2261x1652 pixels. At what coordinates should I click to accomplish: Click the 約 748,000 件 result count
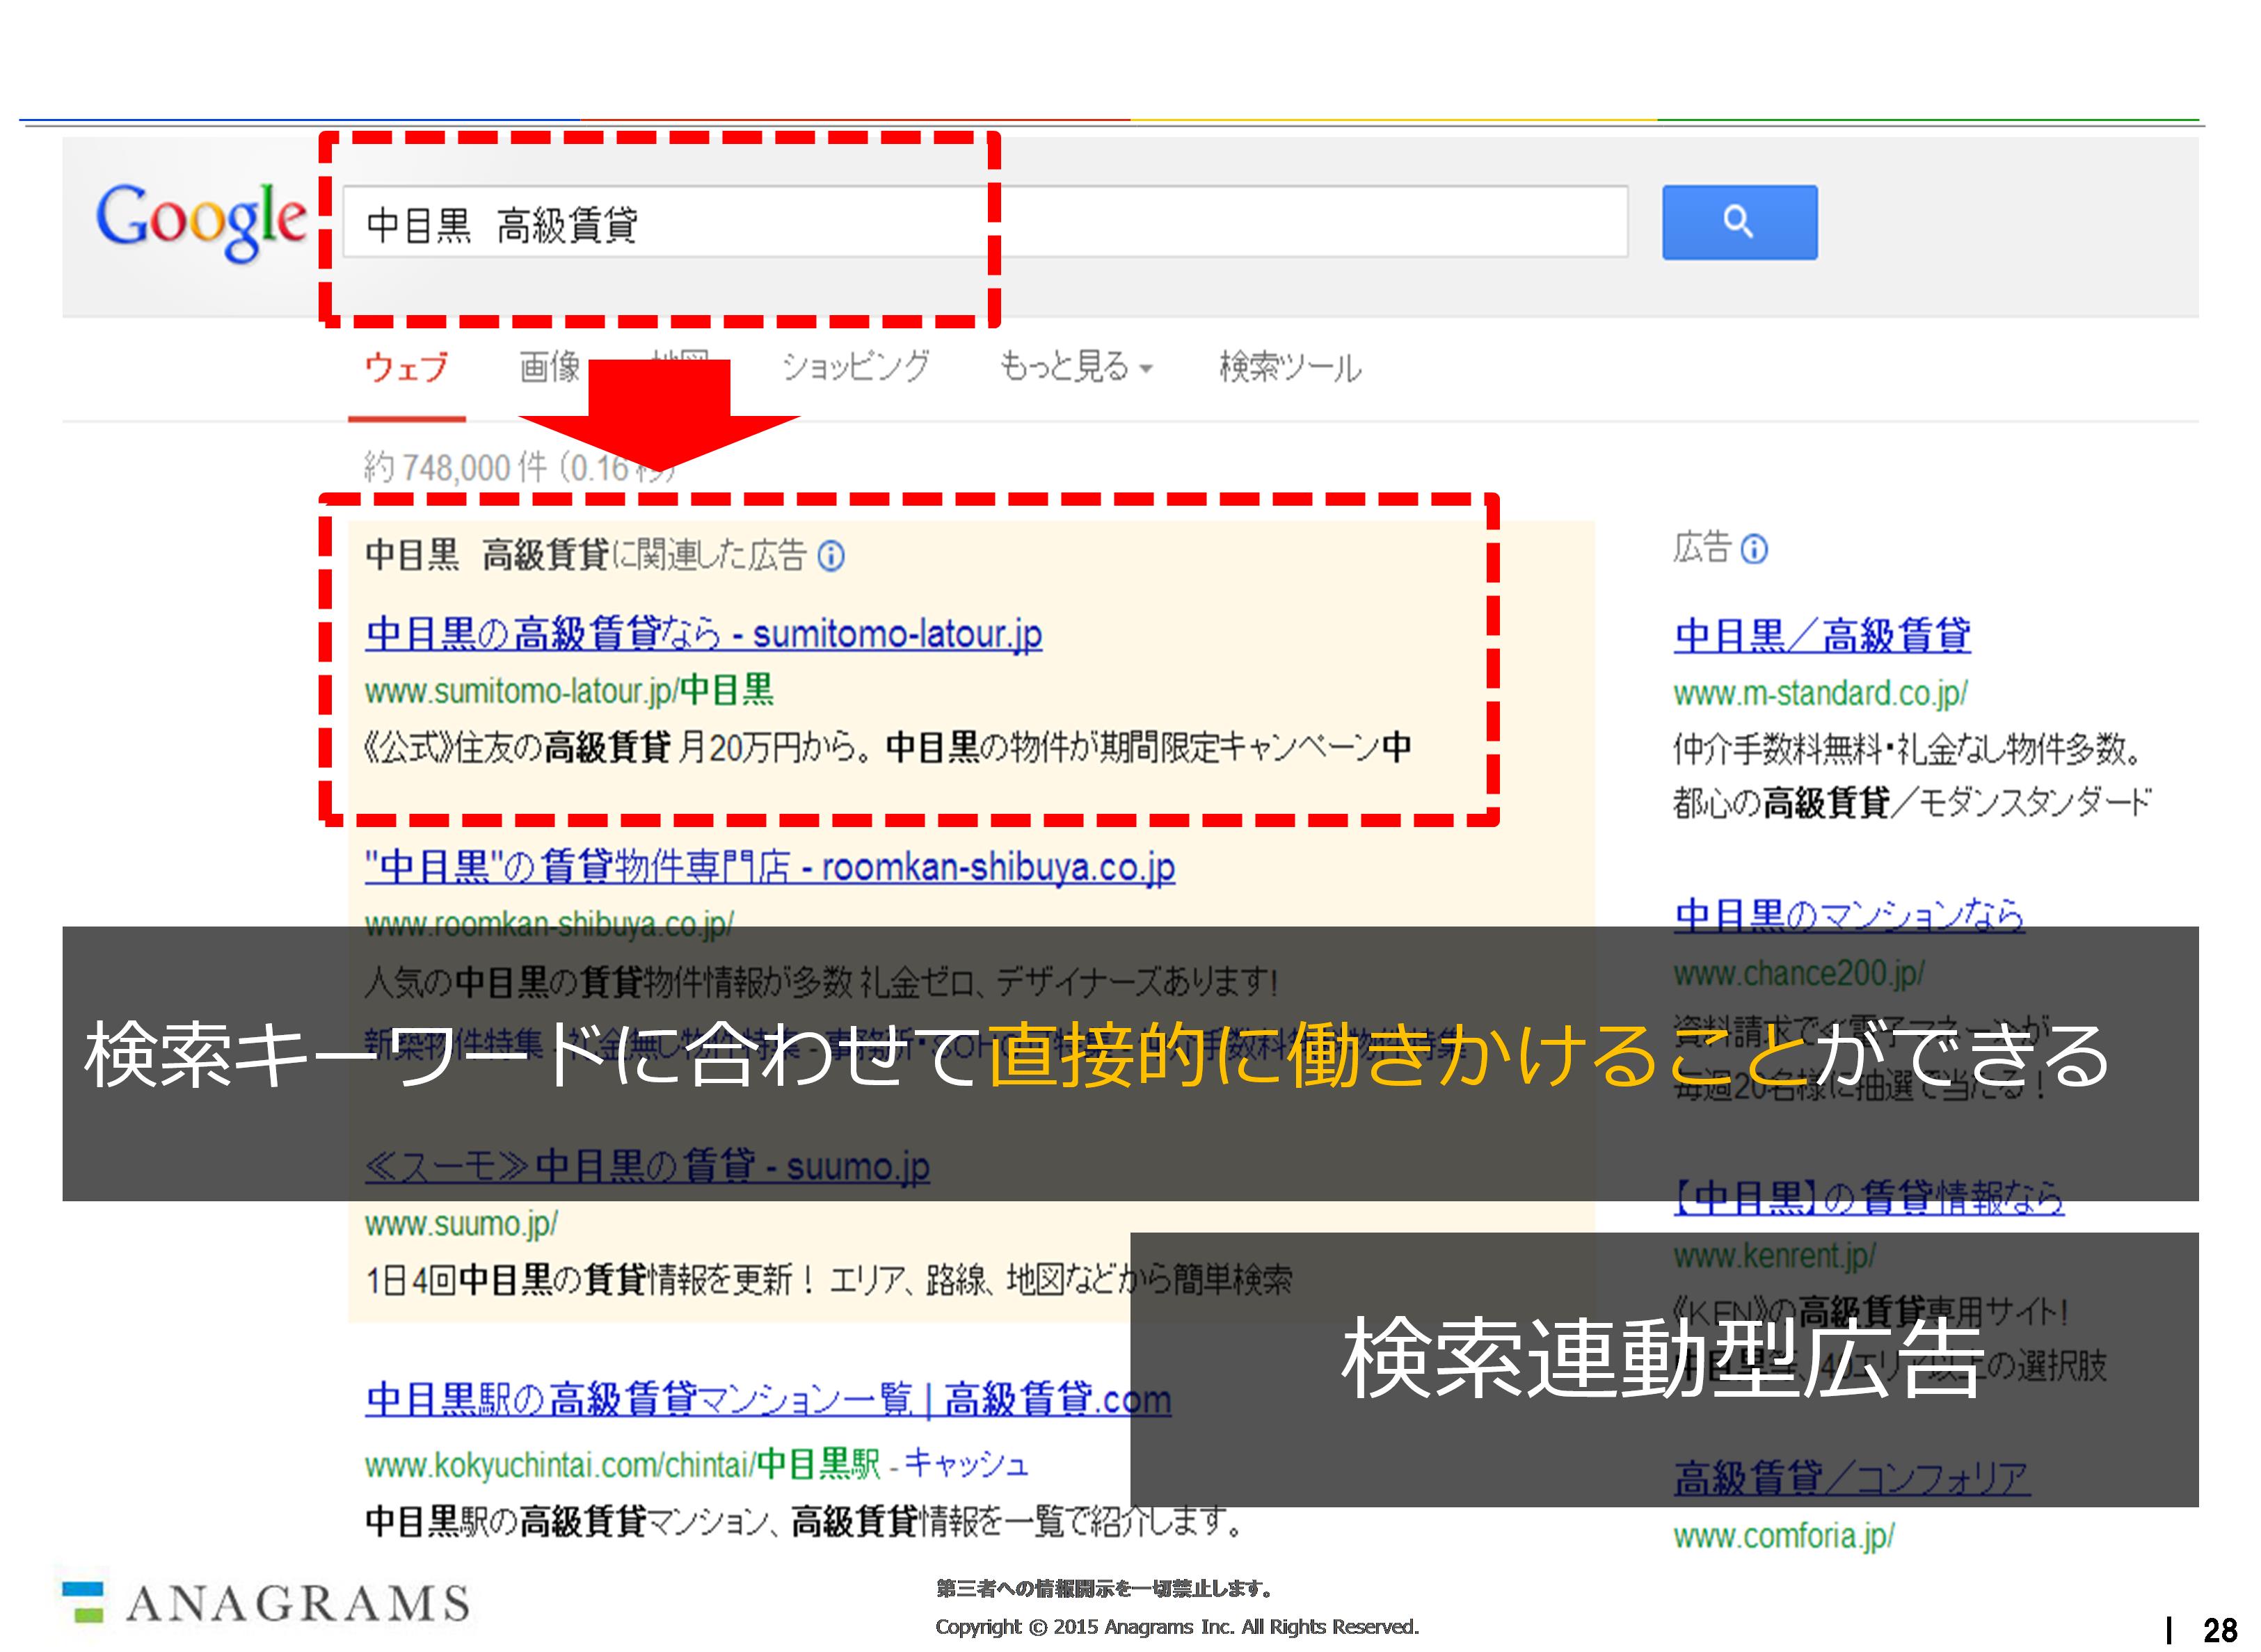tap(455, 467)
